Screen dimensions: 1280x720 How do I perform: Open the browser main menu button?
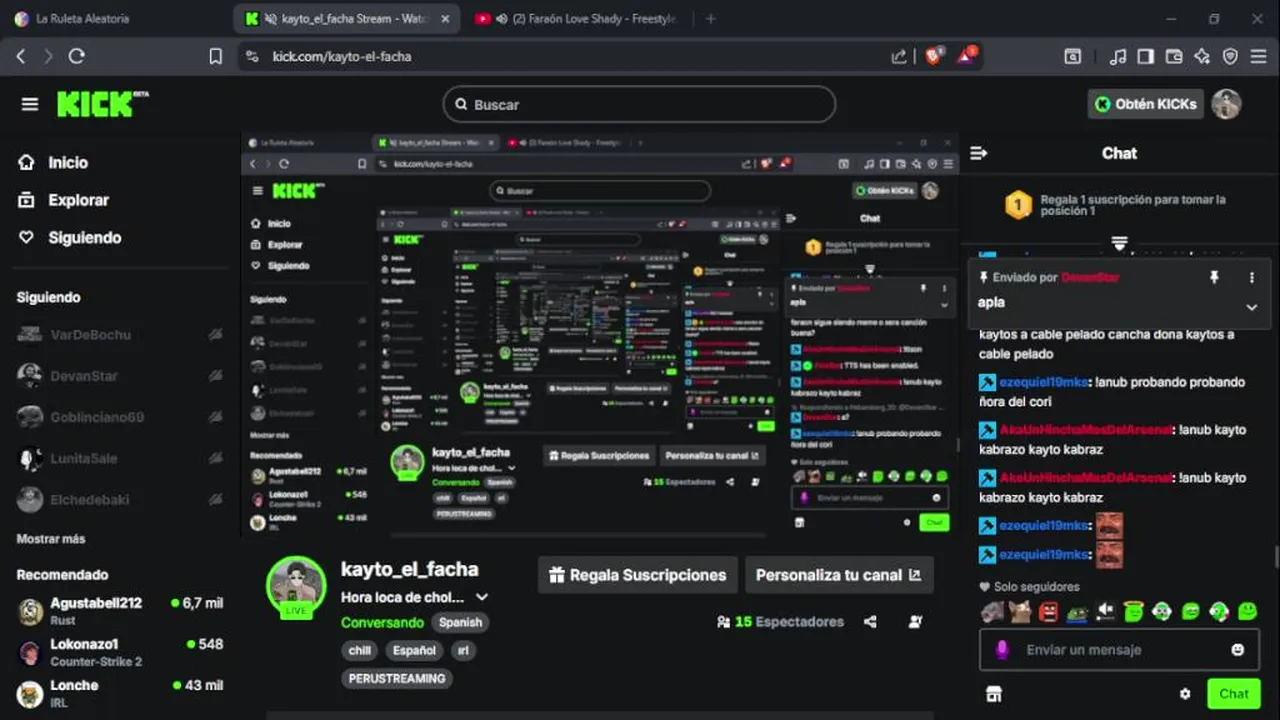1258,57
